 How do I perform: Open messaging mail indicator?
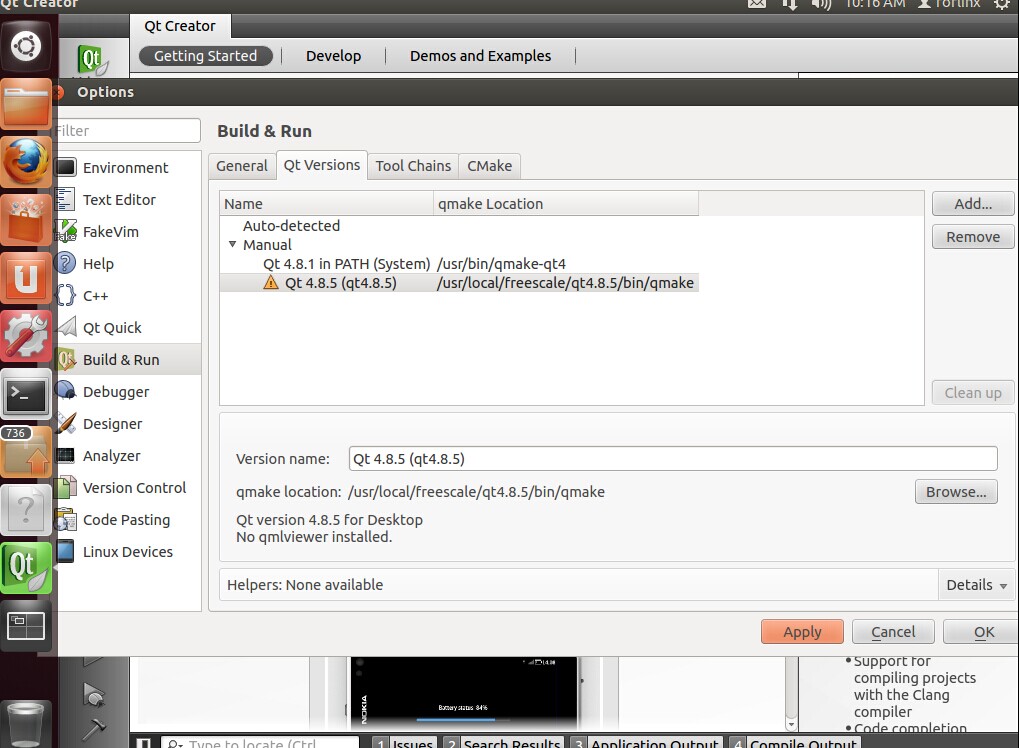coord(756,4)
